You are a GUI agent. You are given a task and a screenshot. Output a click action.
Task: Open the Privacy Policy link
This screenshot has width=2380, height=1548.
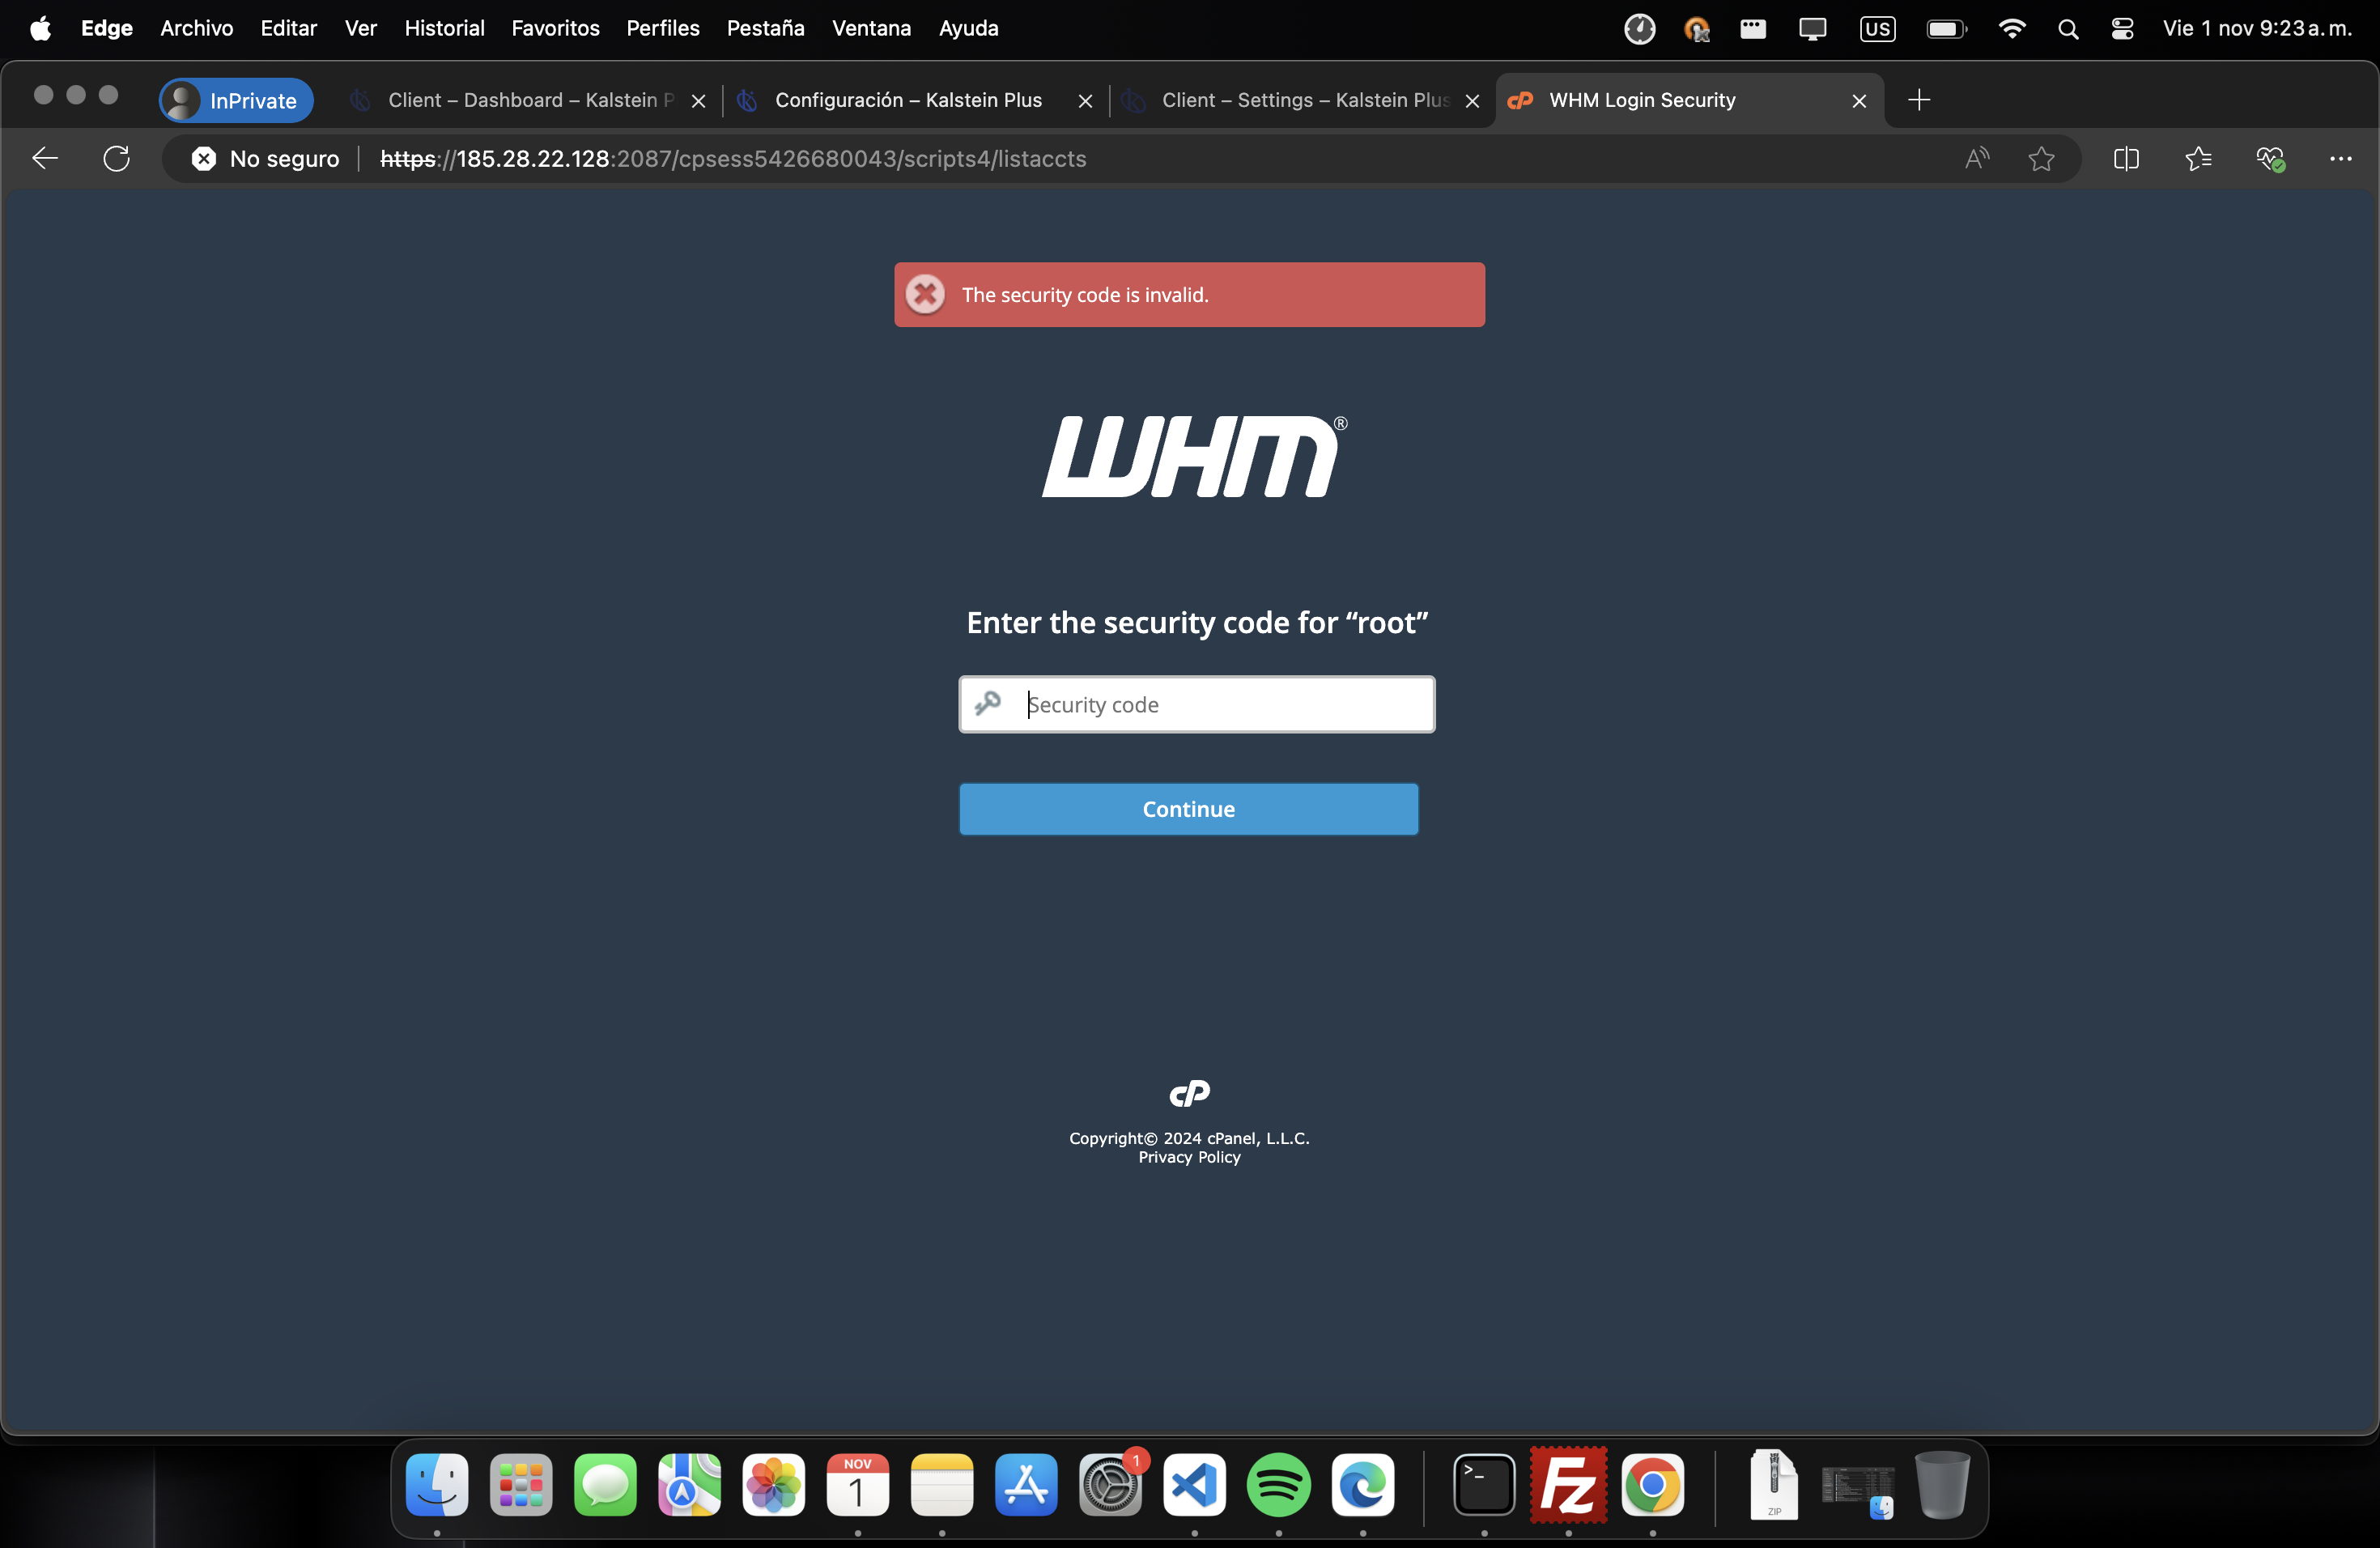click(x=1189, y=1157)
